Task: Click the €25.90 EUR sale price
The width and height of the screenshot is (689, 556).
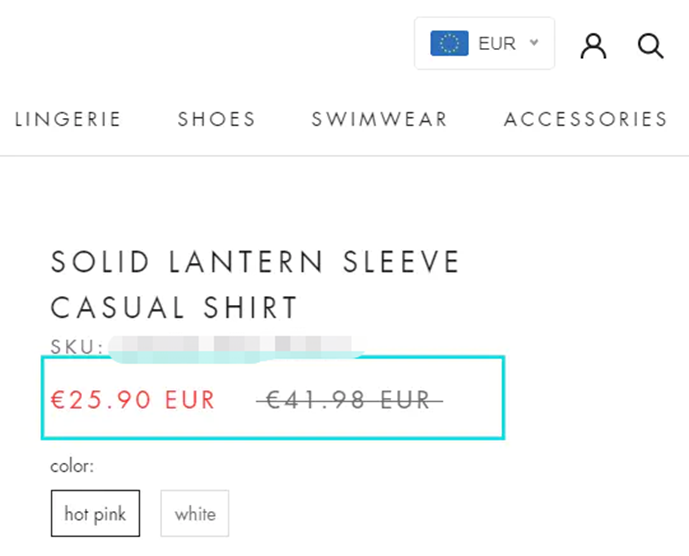Action: pyautogui.click(x=133, y=400)
